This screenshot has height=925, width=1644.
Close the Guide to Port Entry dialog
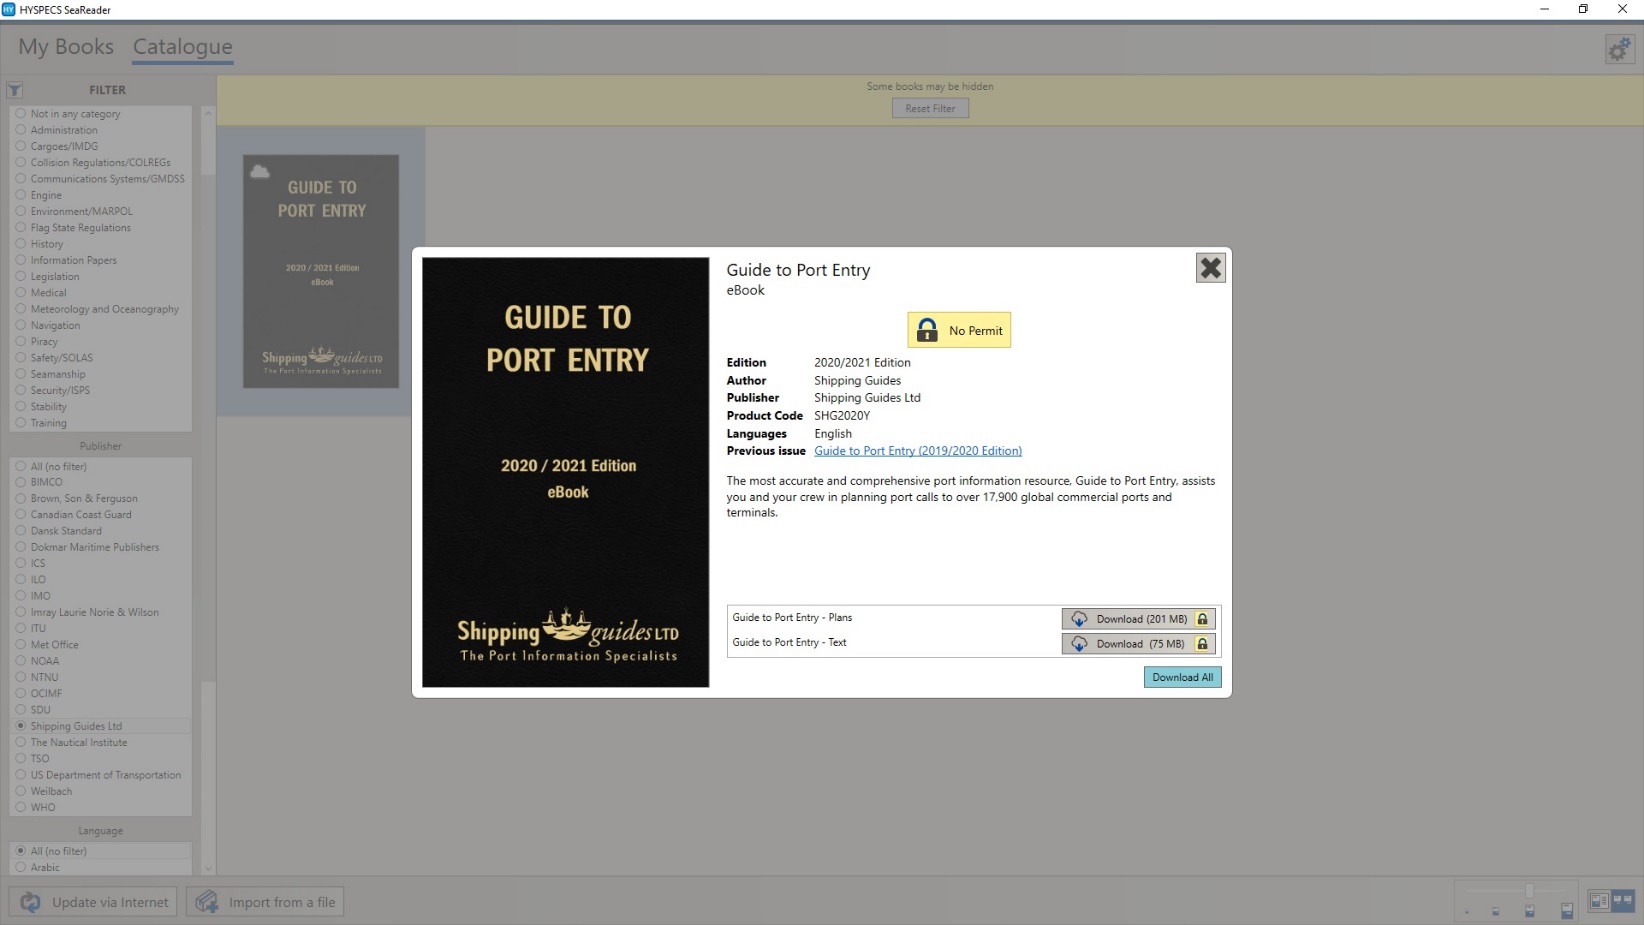click(x=1210, y=268)
